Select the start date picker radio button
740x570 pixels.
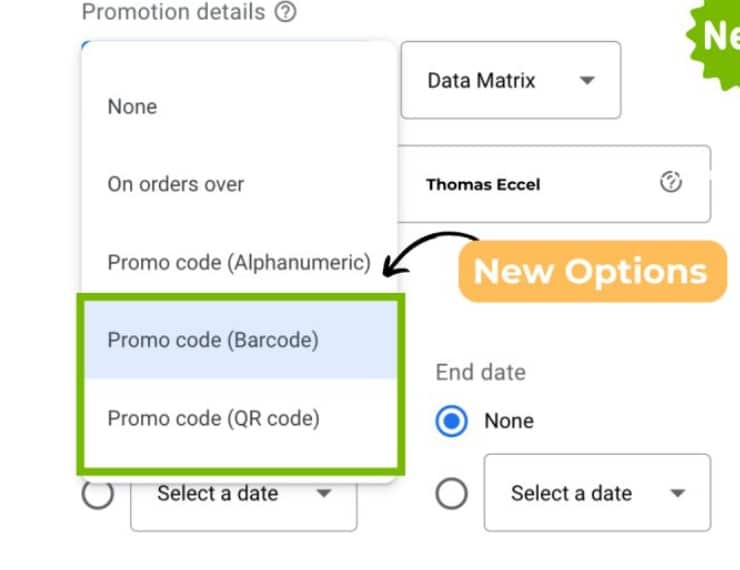(98, 494)
